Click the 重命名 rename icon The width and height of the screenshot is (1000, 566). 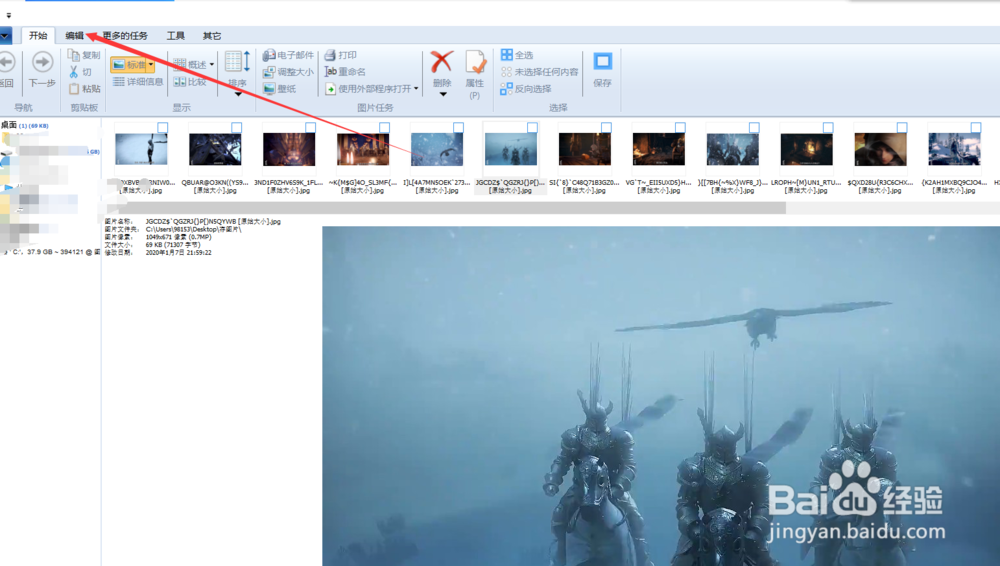pyautogui.click(x=330, y=71)
